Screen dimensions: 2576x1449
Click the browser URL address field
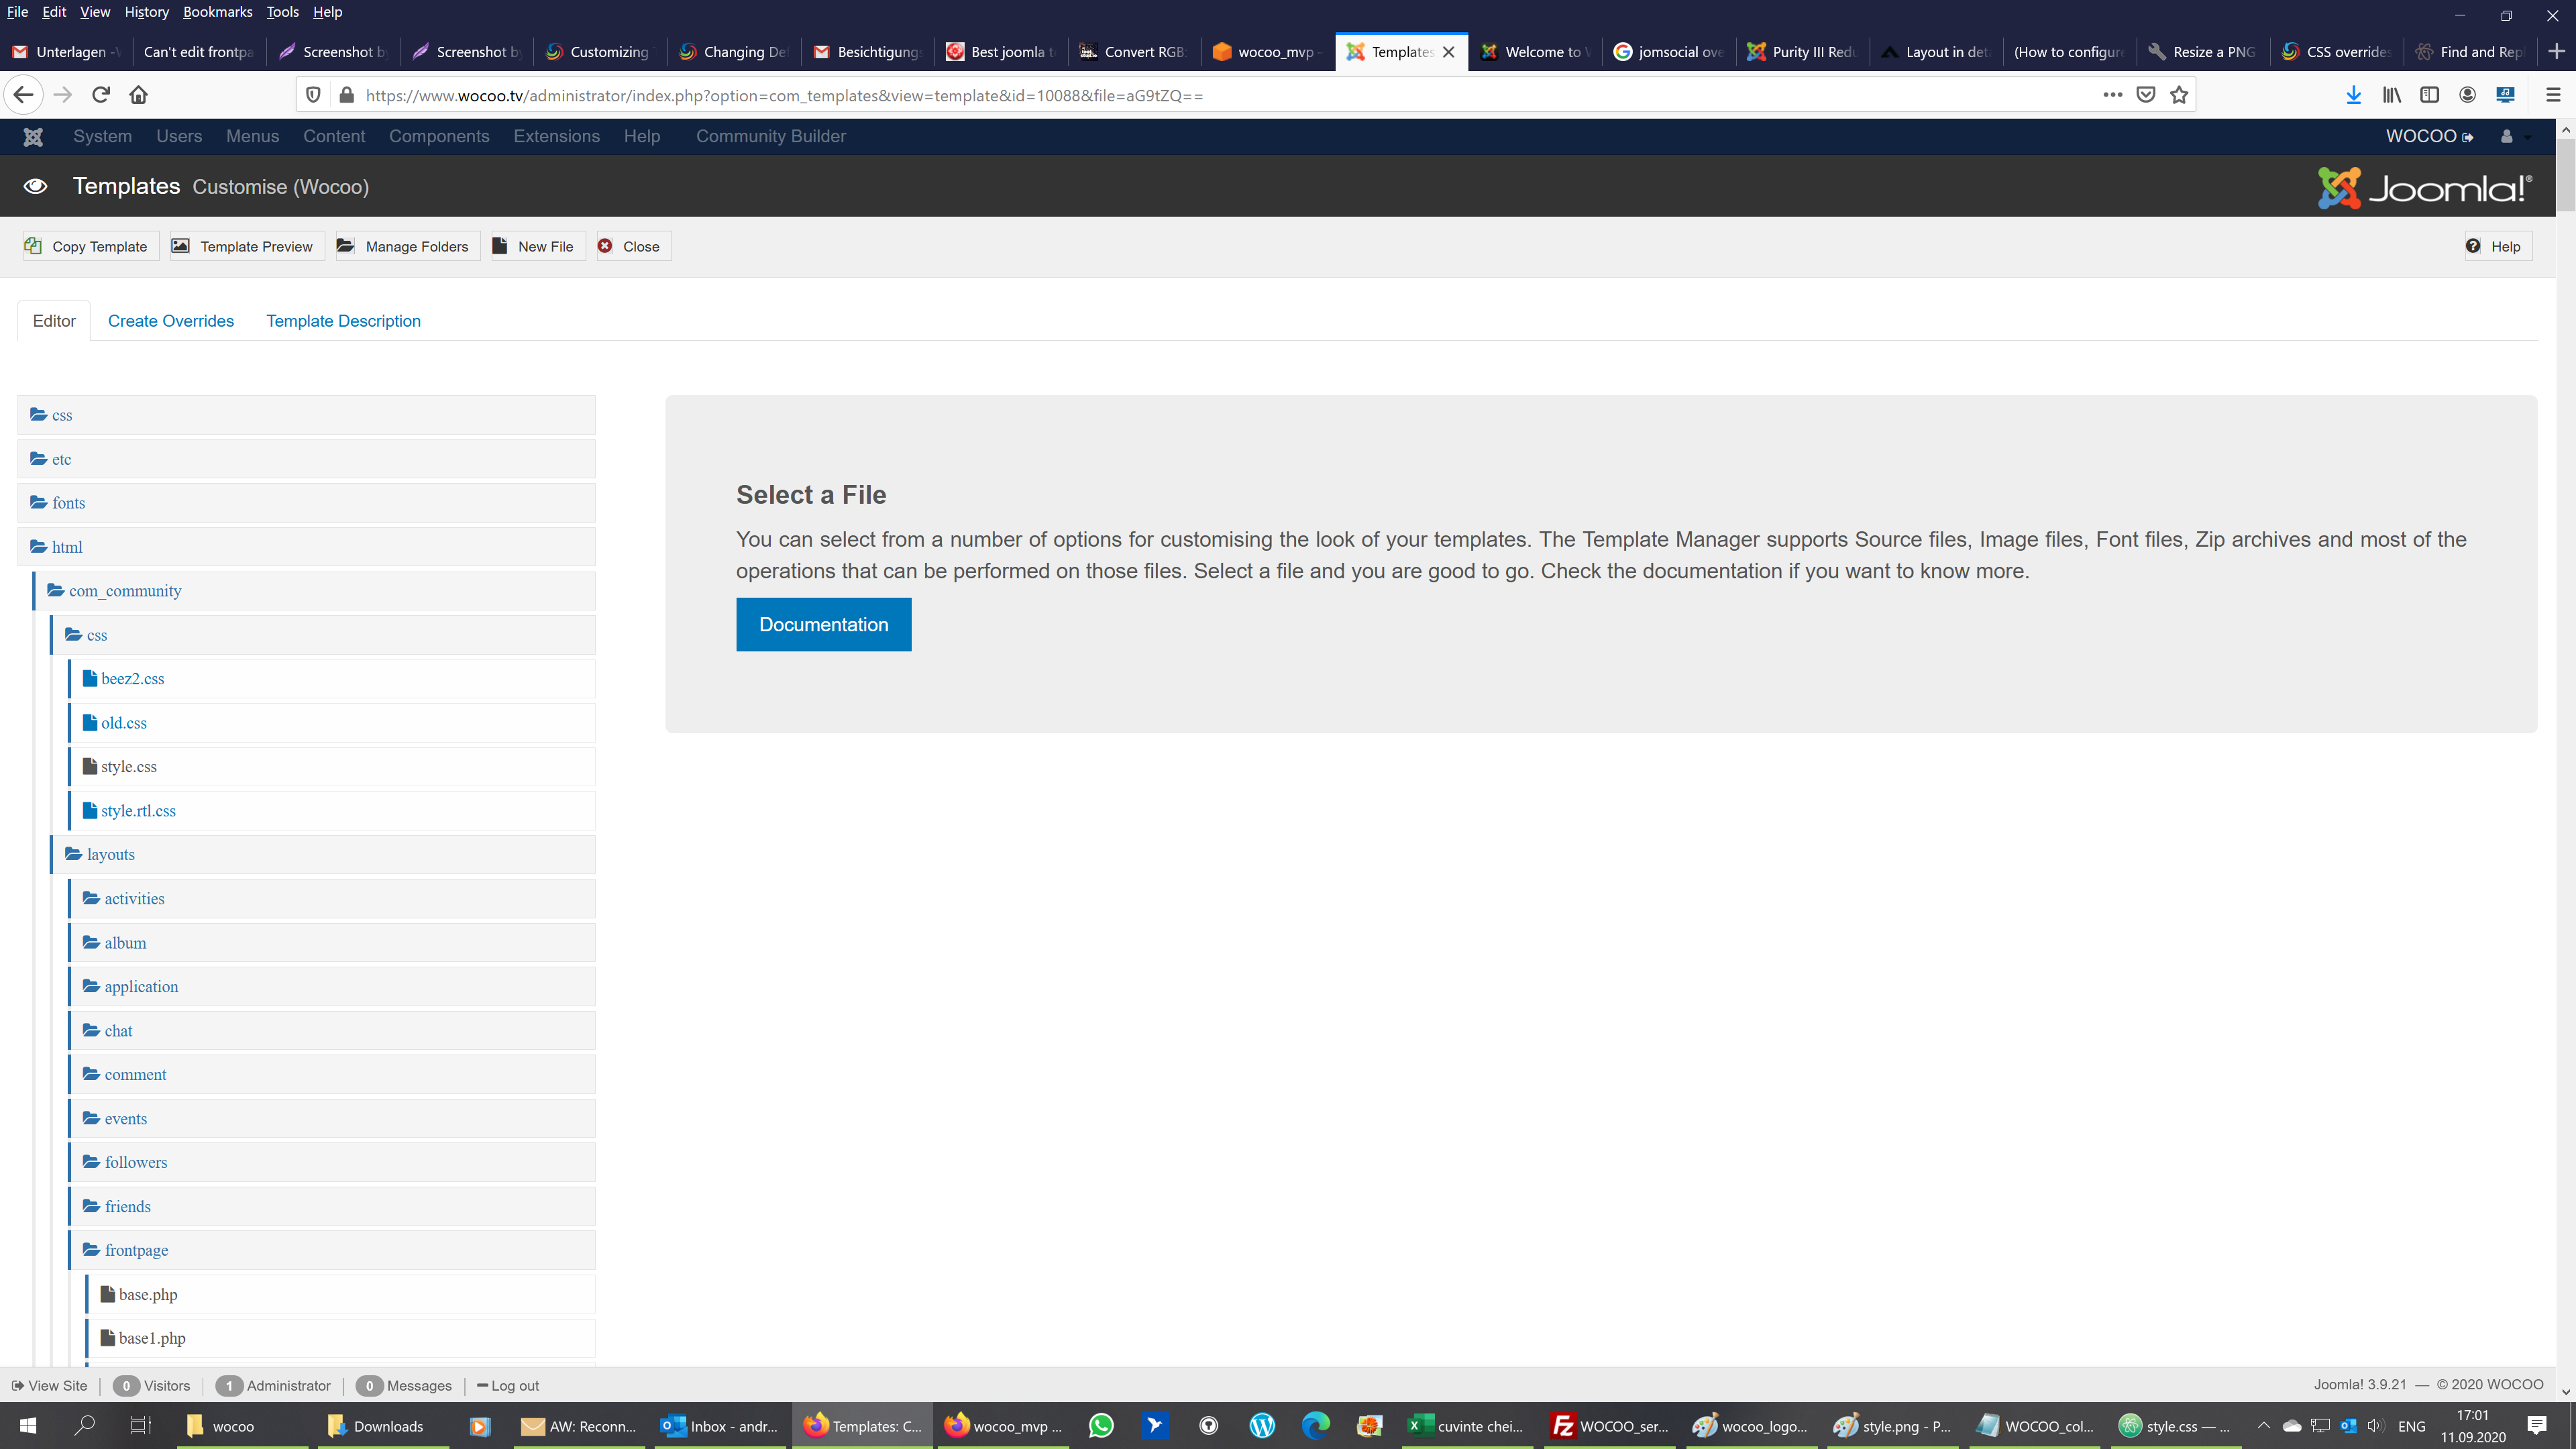coord(1200,95)
